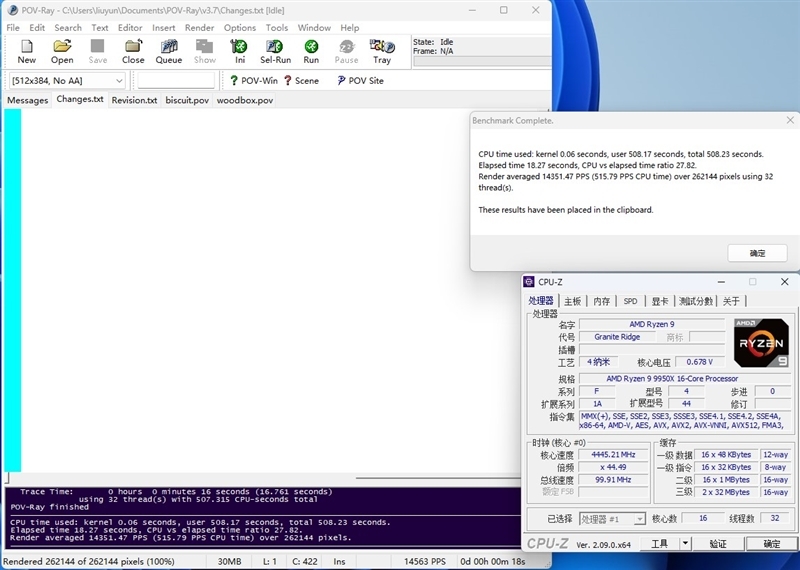Image resolution: width=800 pixels, height=570 pixels.
Task: Click the command line input field
Action: tap(175, 80)
